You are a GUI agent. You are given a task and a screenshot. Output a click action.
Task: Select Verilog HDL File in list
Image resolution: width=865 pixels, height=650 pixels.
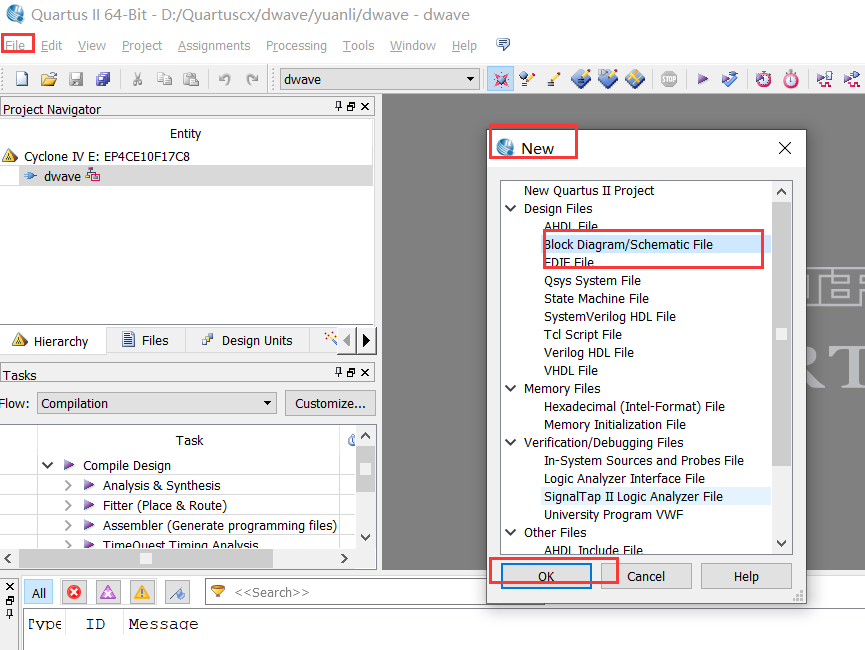click(x=589, y=352)
